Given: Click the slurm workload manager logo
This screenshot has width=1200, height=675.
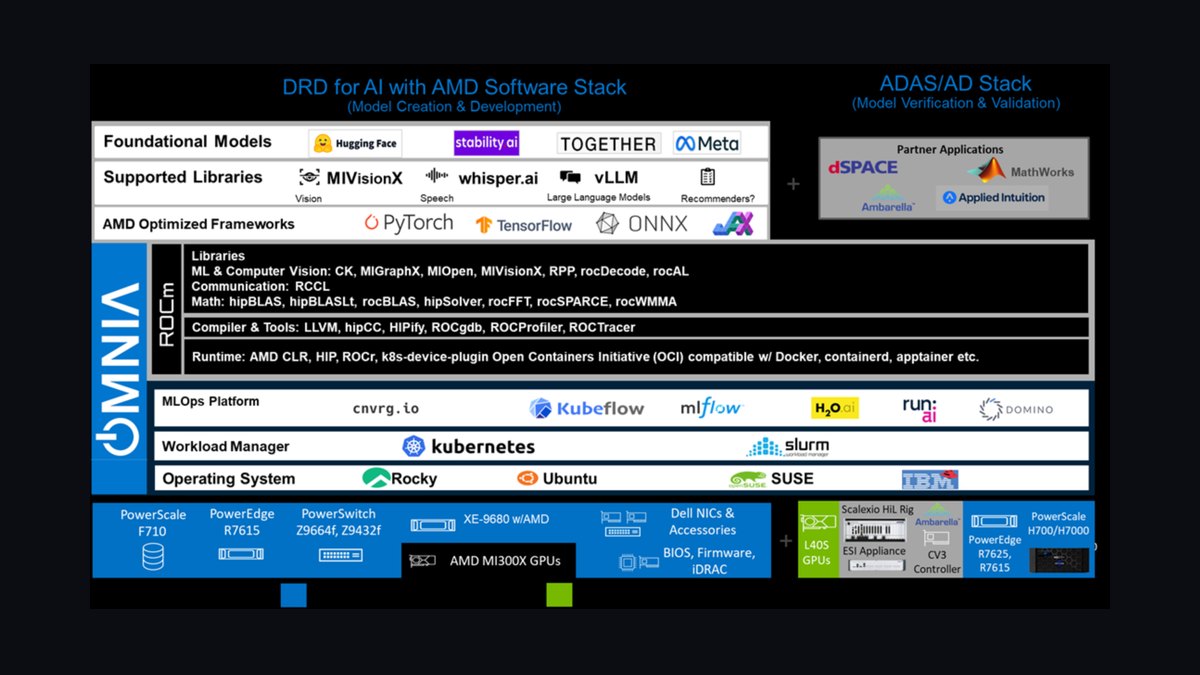Looking at the screenshot, I should tap(788, 446).
